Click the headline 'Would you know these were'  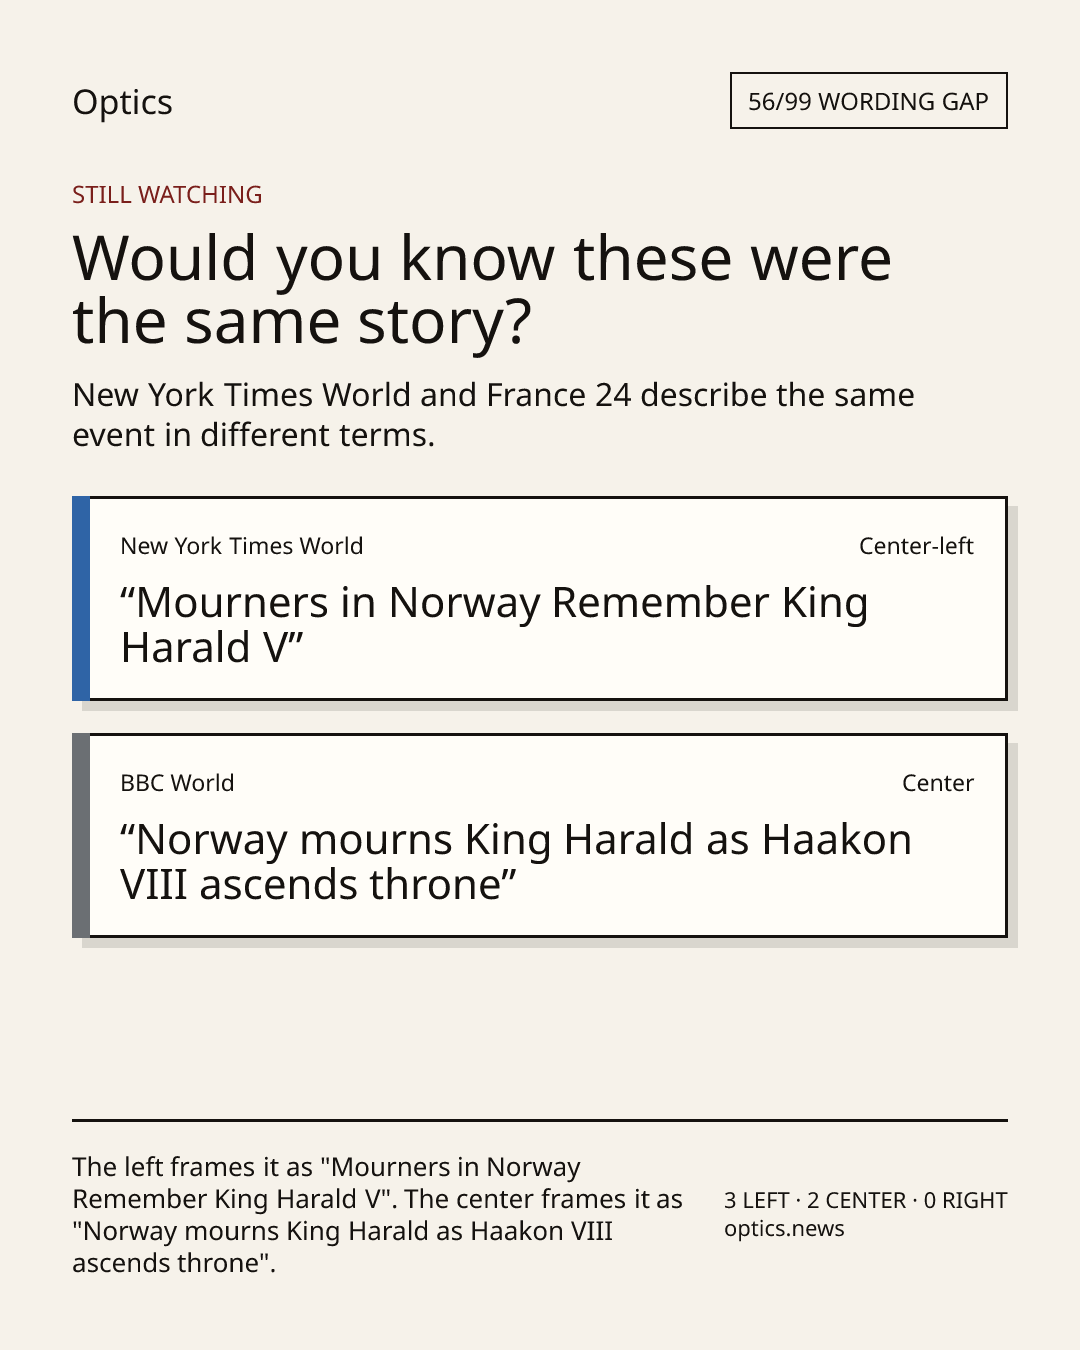(x=482, y=259)
